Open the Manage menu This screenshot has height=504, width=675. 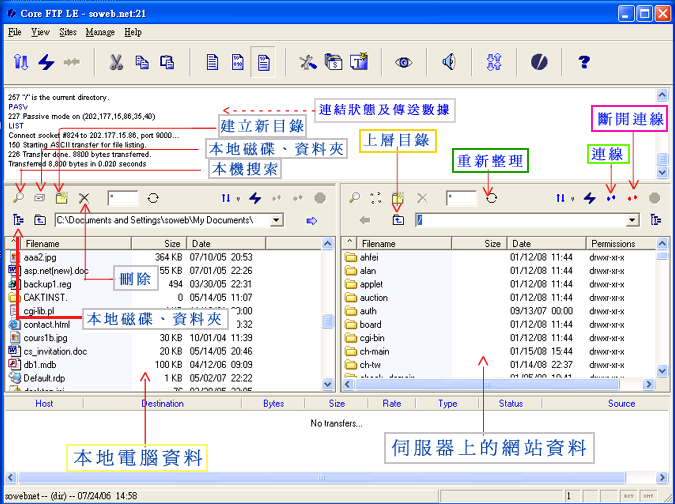coord(100,32)
